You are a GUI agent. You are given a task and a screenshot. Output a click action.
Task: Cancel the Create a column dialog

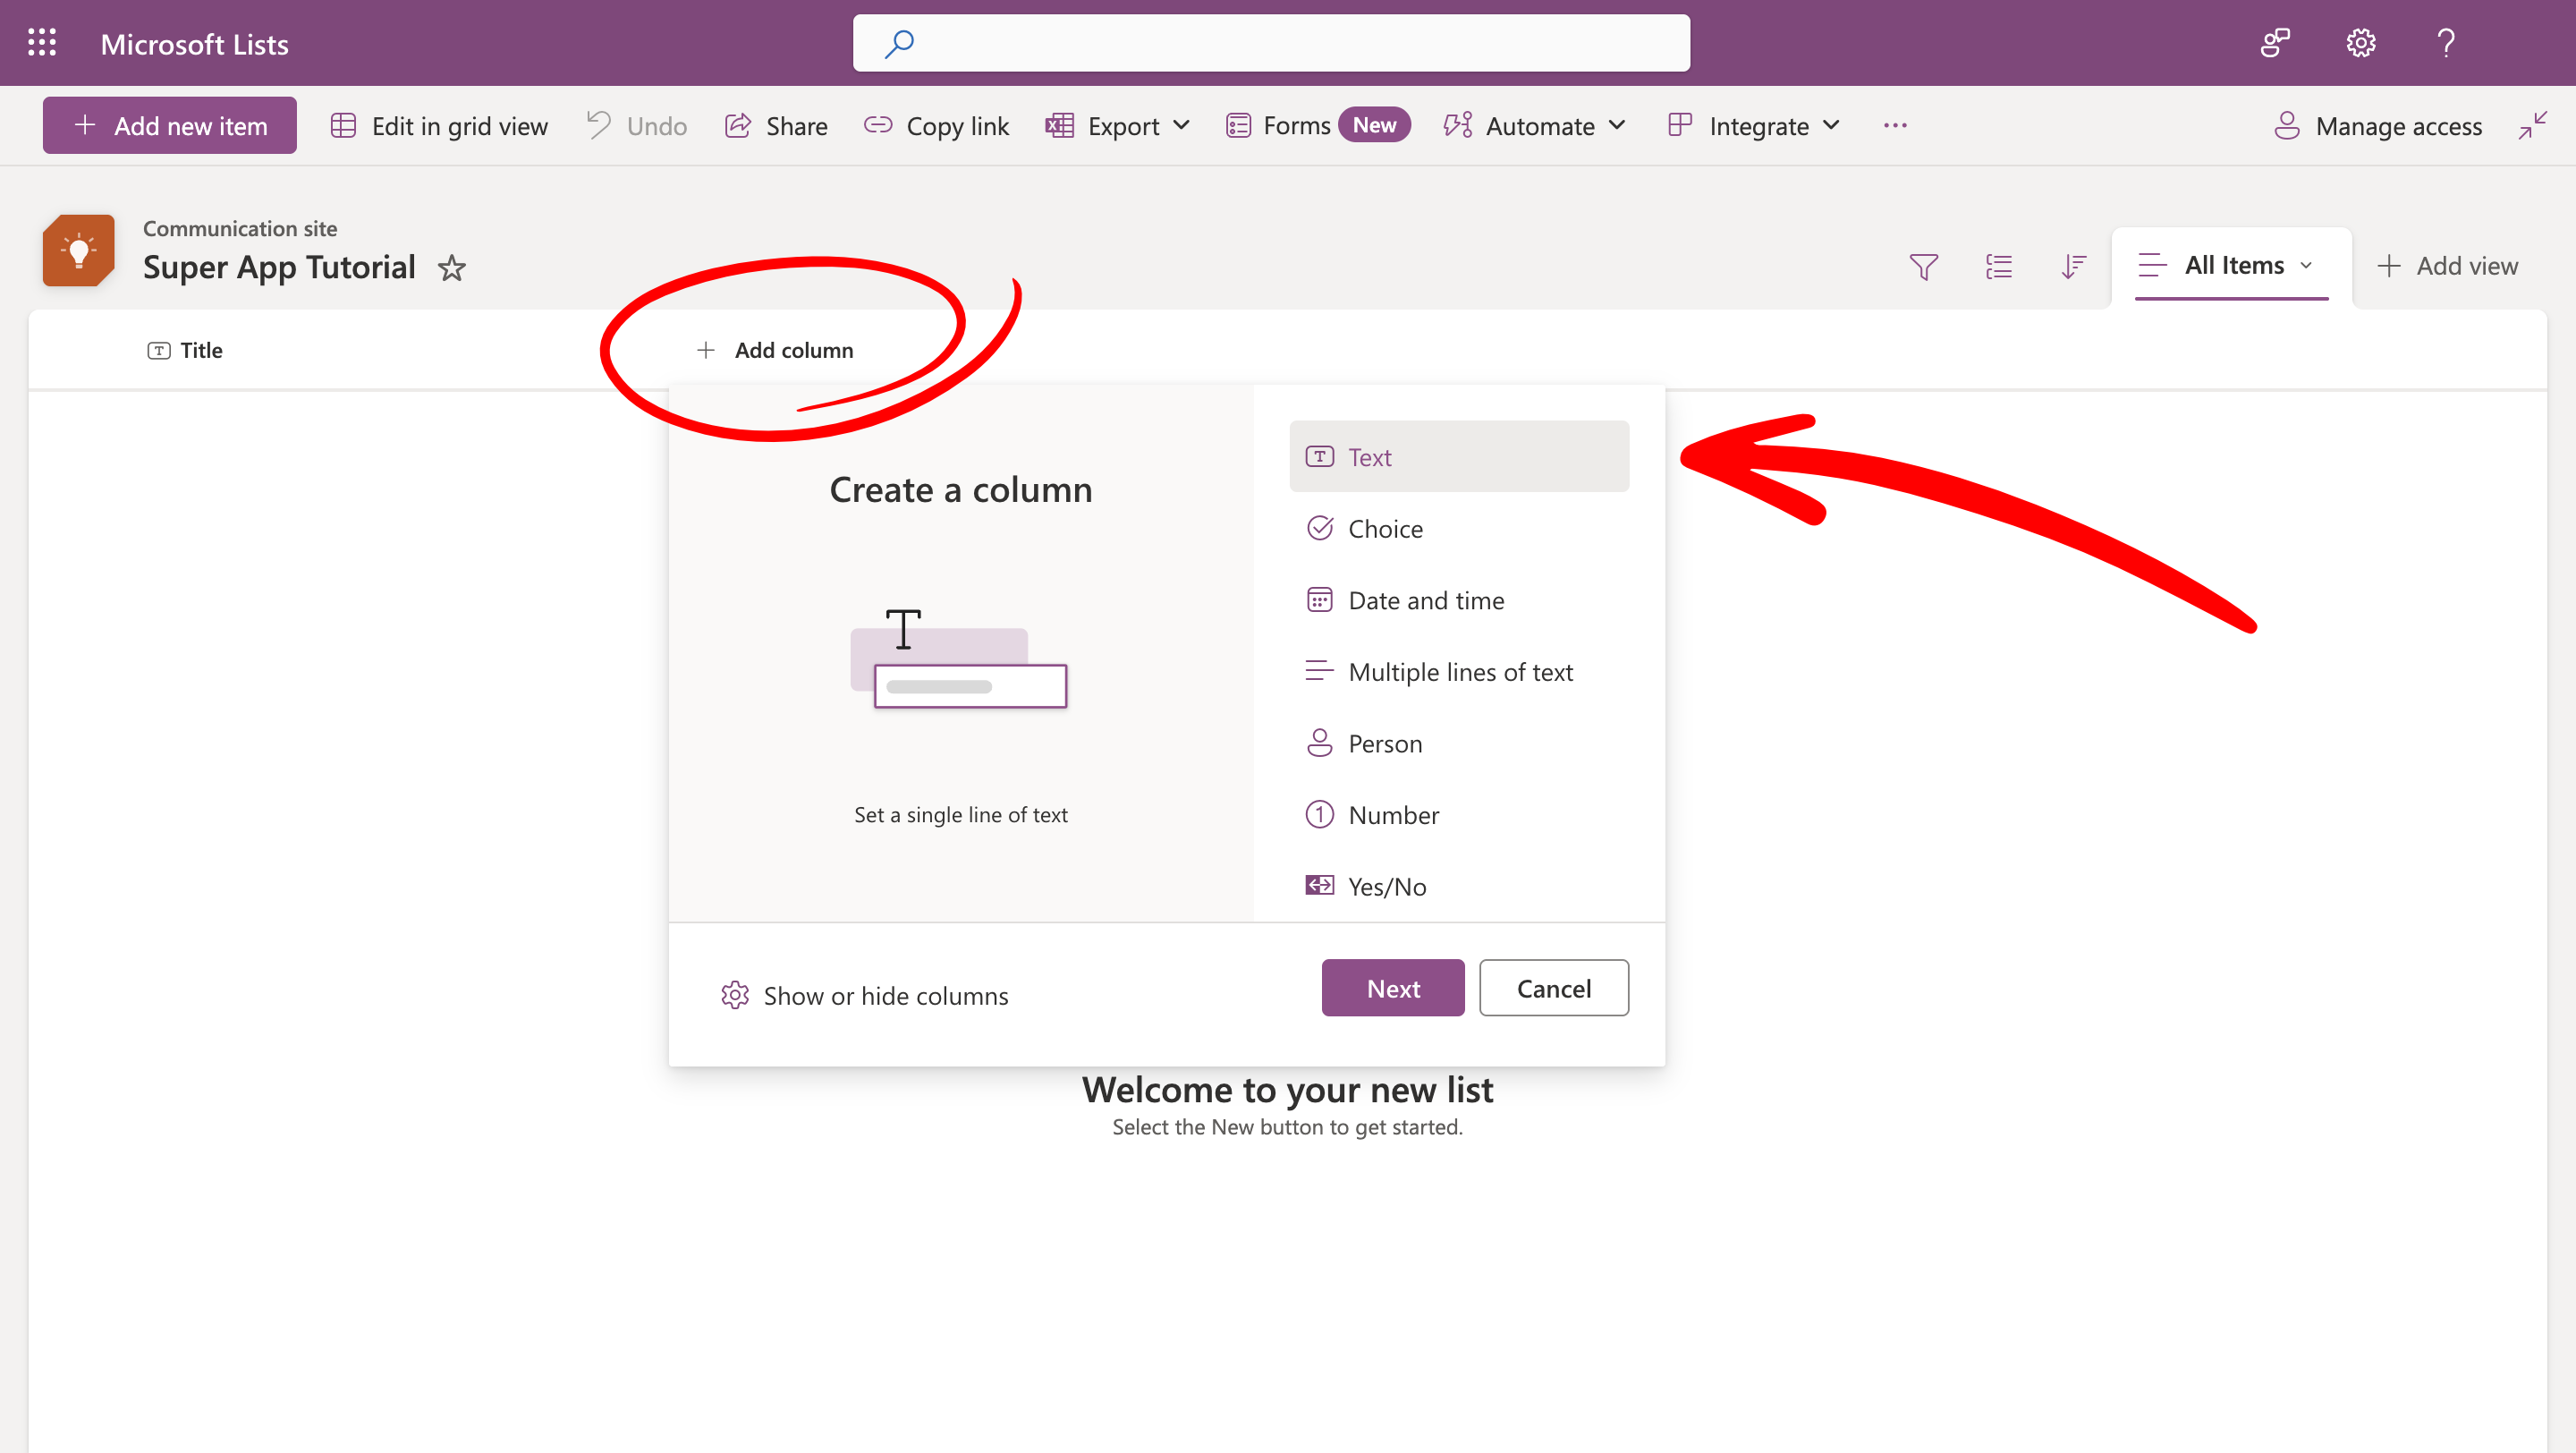click(1553, 988)
